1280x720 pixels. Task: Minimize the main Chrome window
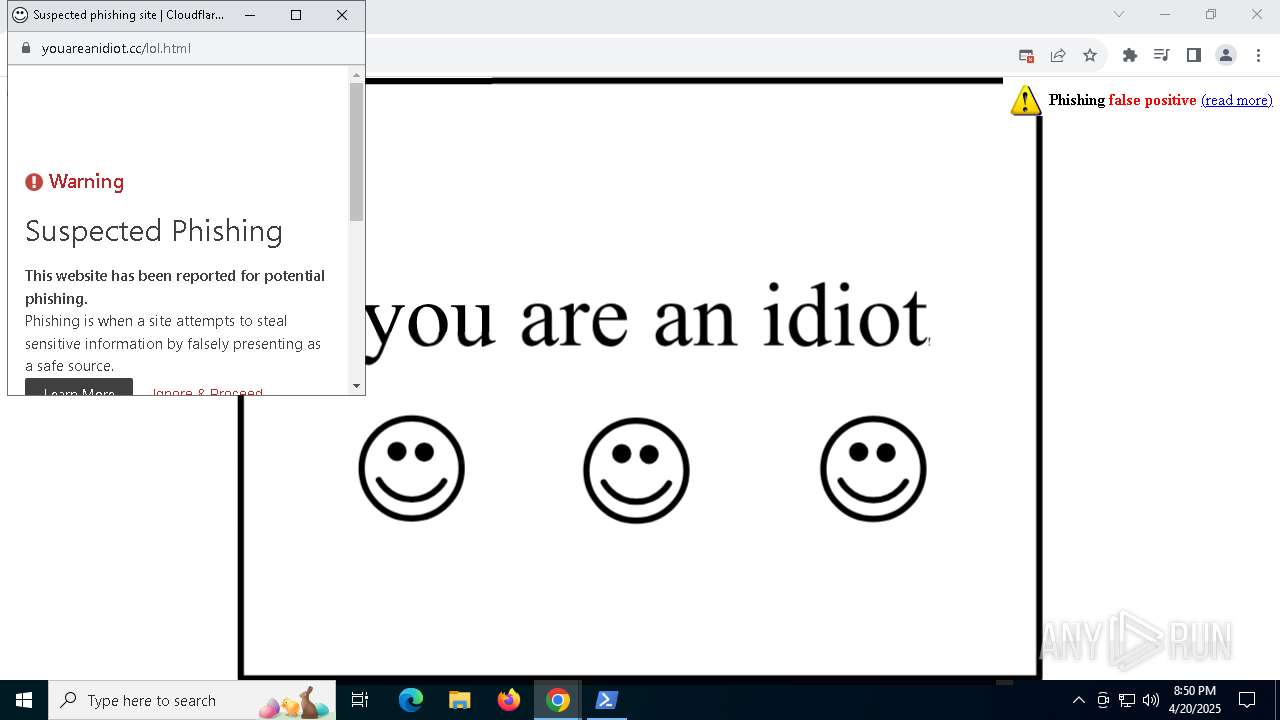1165,14
